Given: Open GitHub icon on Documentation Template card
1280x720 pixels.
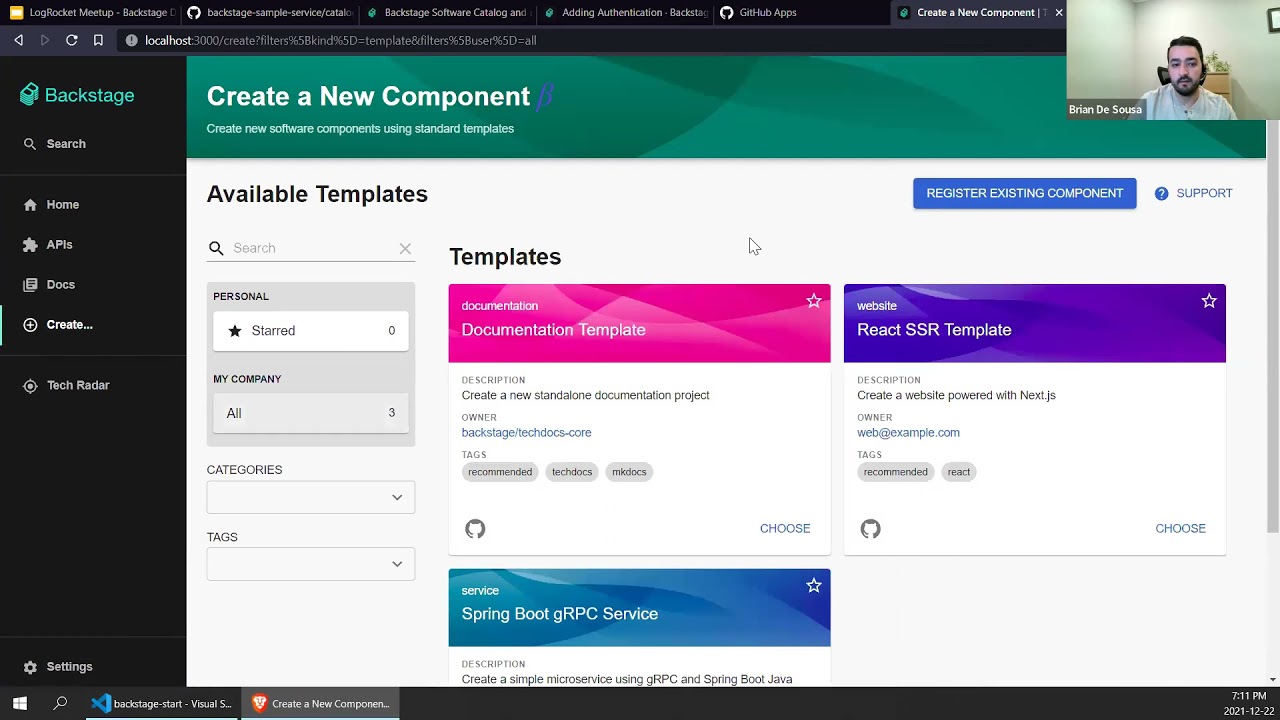Looking at the screenshot, I should tap(475, 529).
